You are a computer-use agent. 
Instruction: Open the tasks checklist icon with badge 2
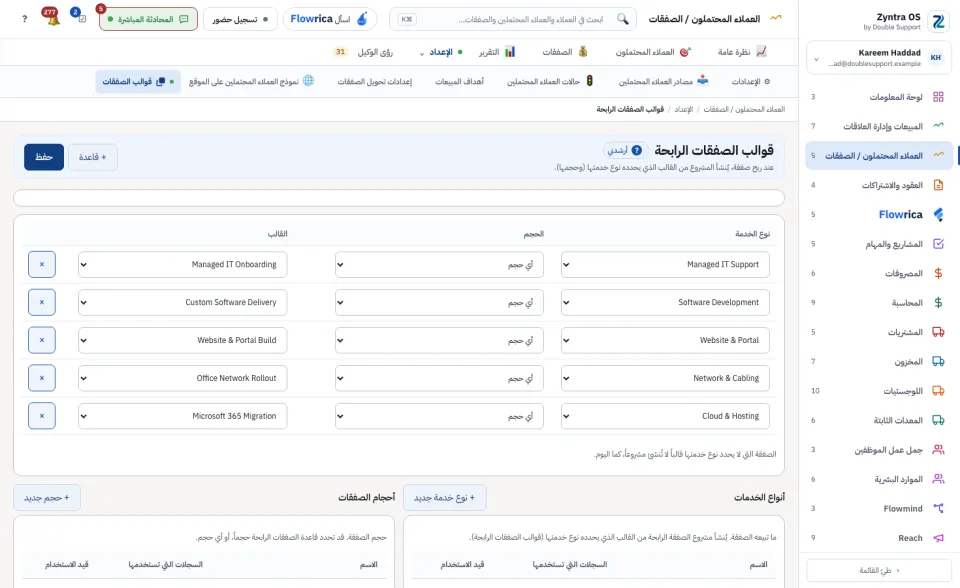pyautogui.click(x=80, y=17)
